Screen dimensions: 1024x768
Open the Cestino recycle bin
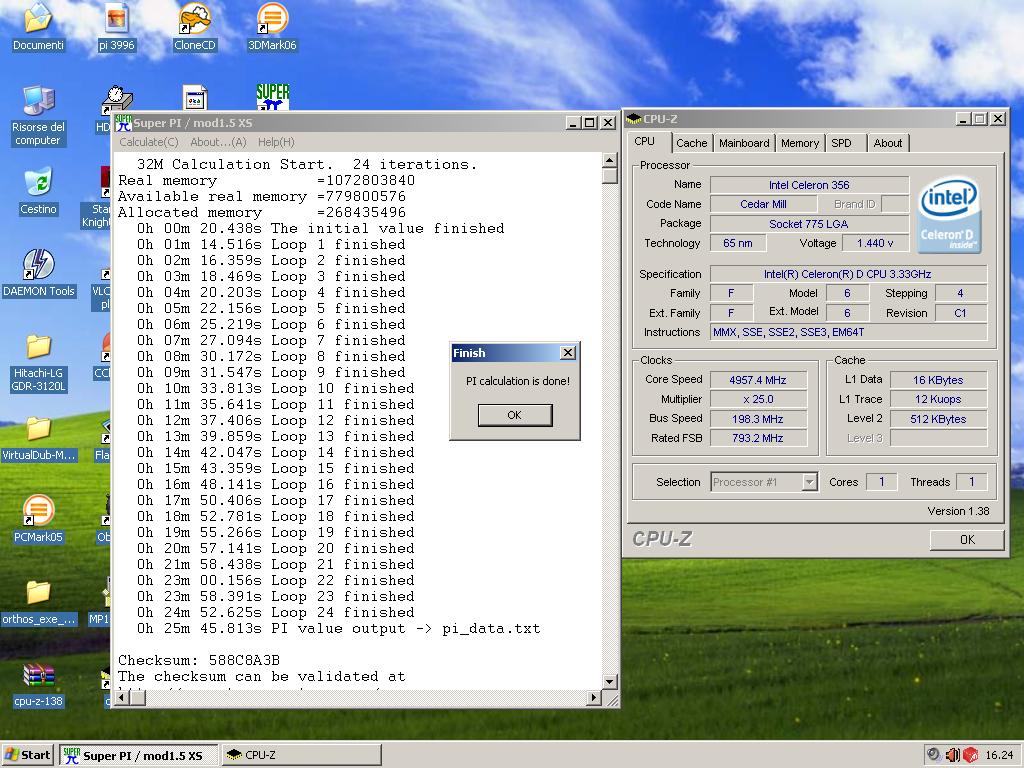pyautogui.click(x=38, y=191)
